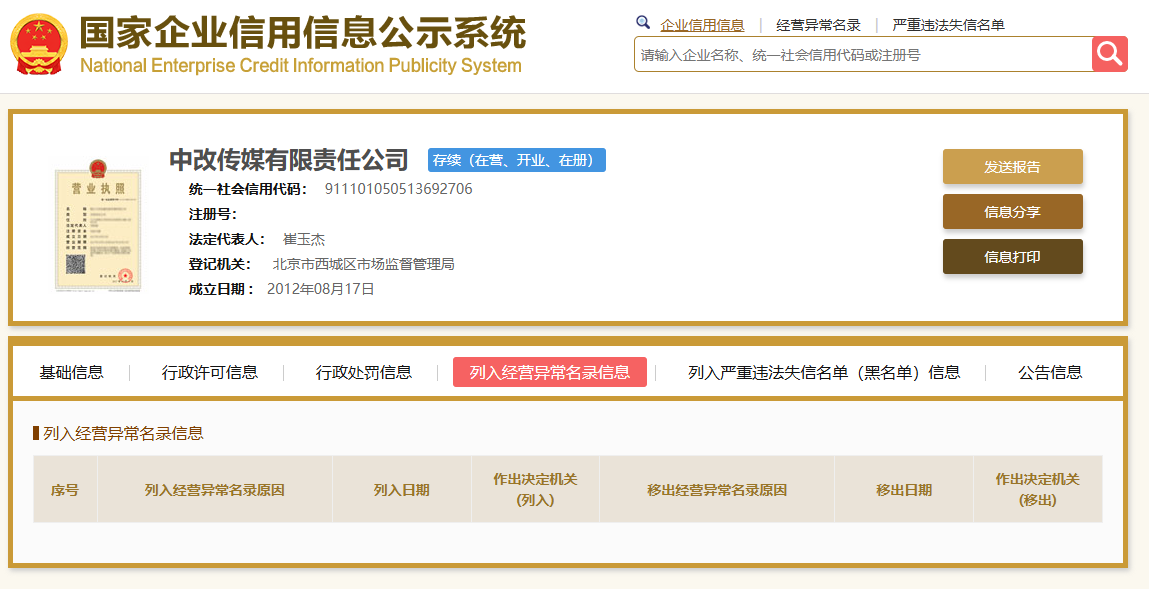Click the 国家企业信用信息公示系统 site title
This screenshot has width=1149, height=589.
[303, 32]
